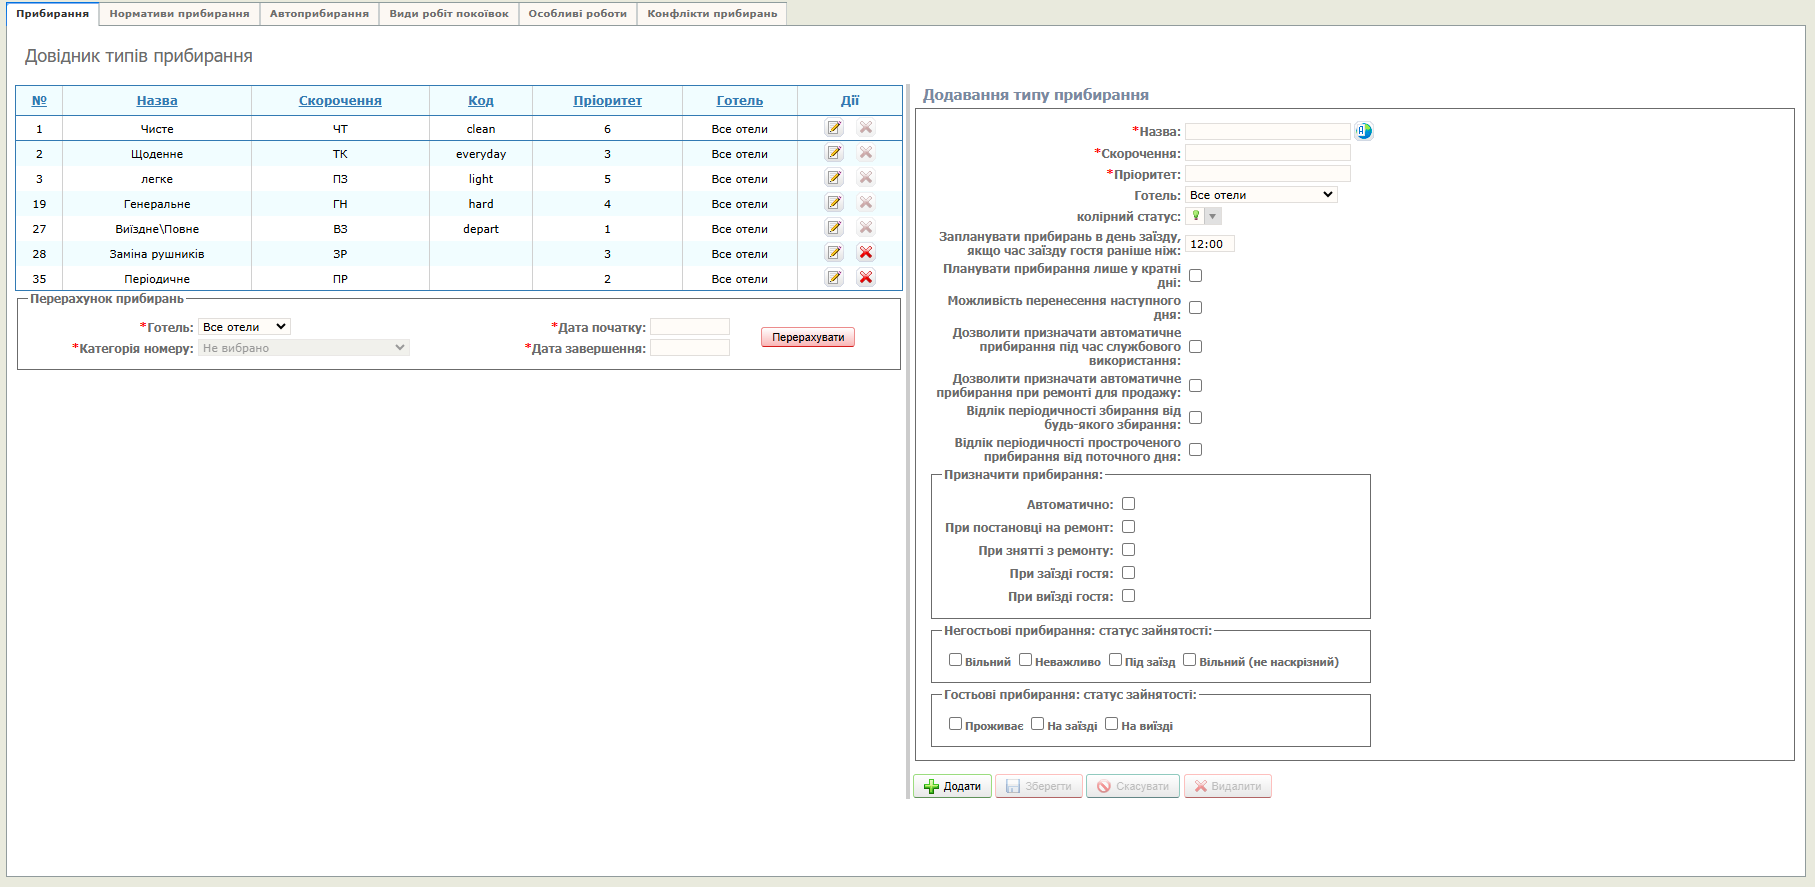Open the Конфлікти прибирань tab
This screenshot has width=1815, height=887.
(x=711, y=14)
